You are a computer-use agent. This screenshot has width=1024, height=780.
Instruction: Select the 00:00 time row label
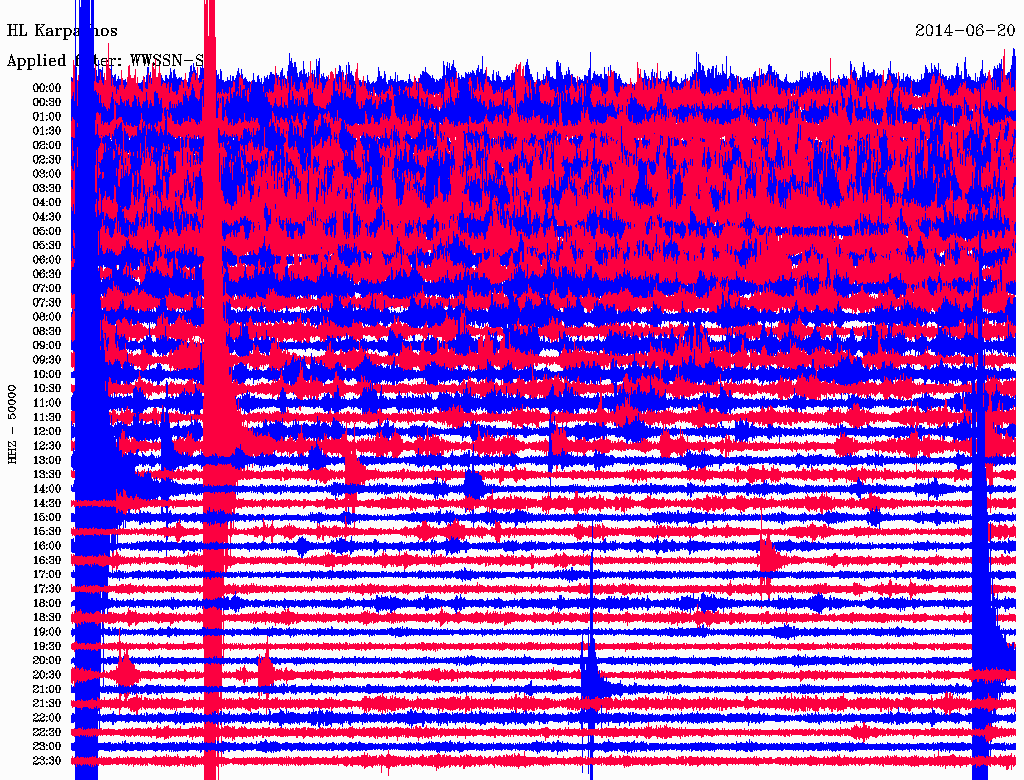coord(47,88)
